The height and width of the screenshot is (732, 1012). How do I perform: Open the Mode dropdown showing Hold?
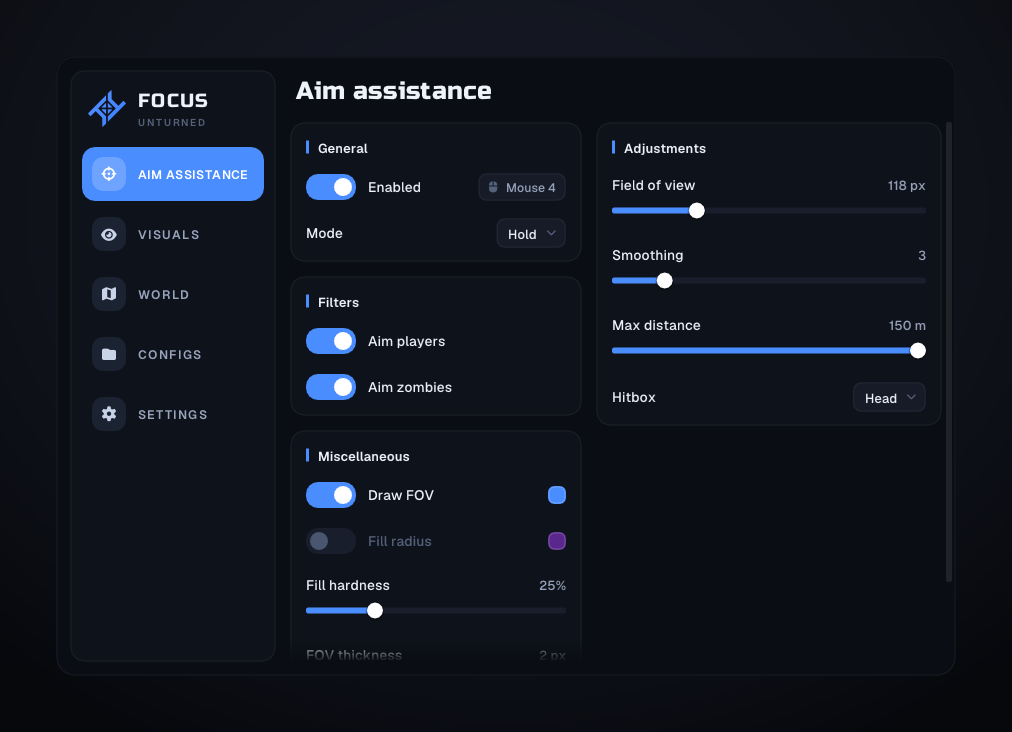click(531, 234)
